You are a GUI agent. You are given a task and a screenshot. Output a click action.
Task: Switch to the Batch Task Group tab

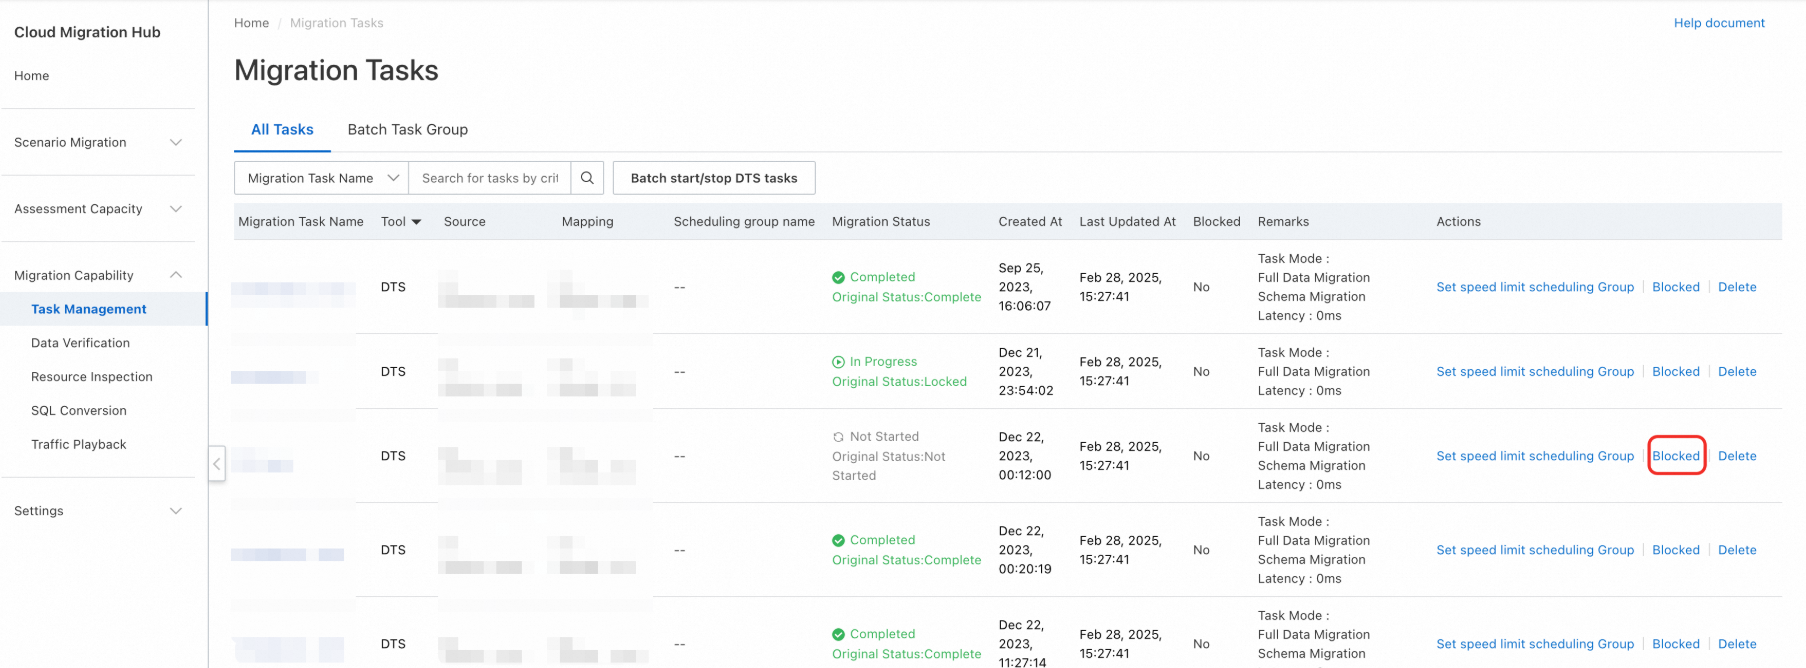pyautogui.click(x=407, y=130)
